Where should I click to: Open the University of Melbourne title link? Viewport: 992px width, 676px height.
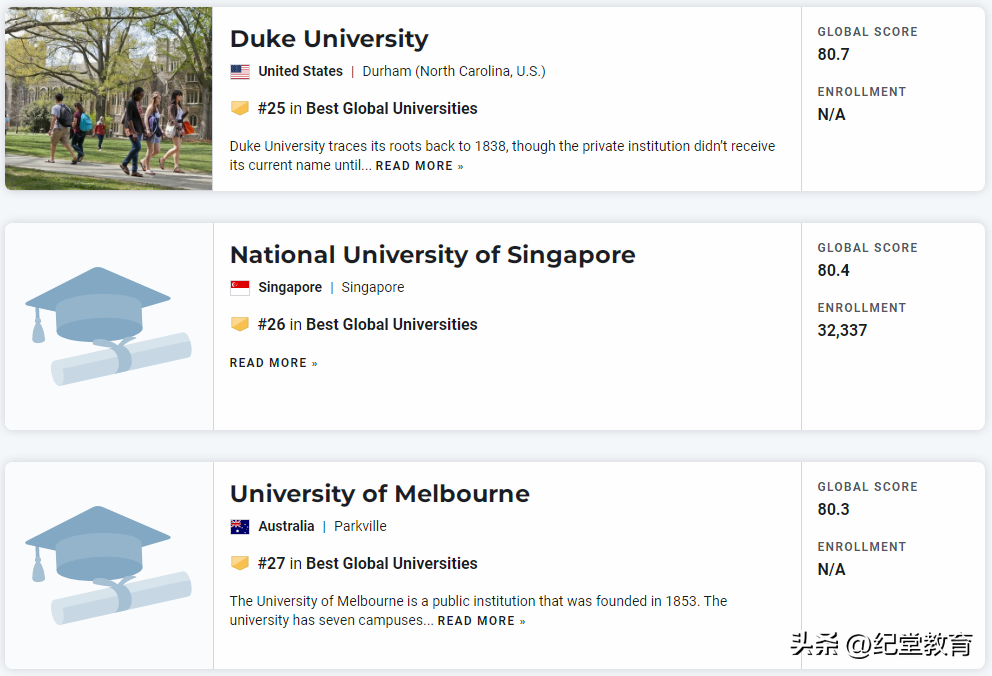click(380, 494)
